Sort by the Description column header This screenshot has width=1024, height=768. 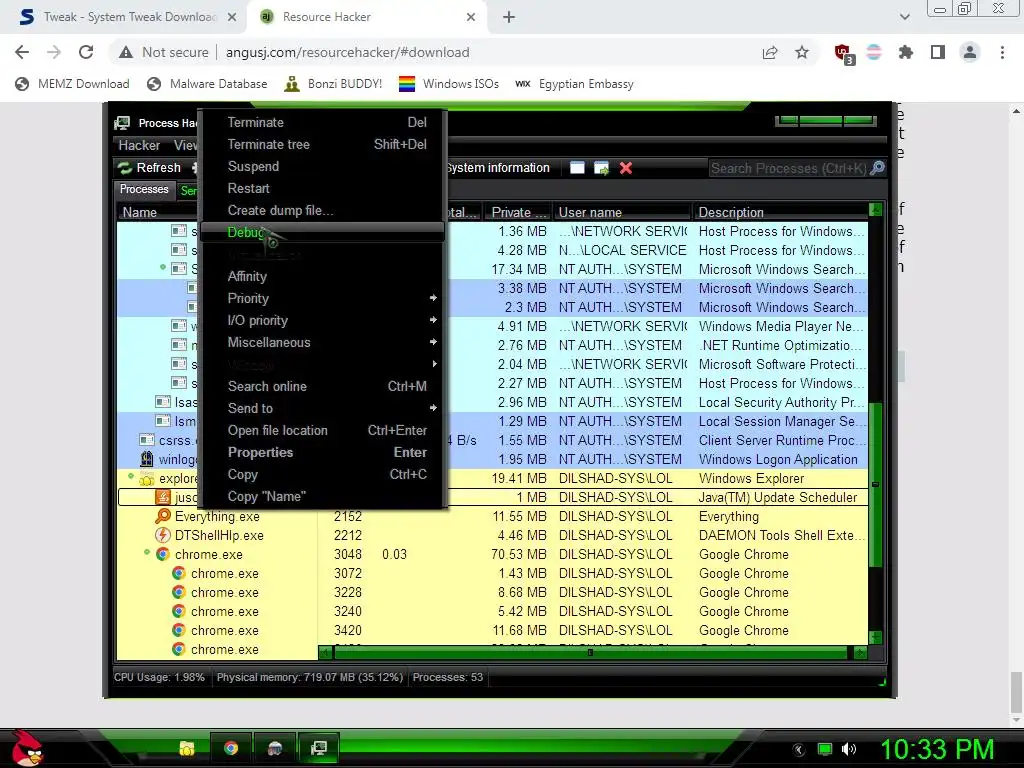[781, 212]
